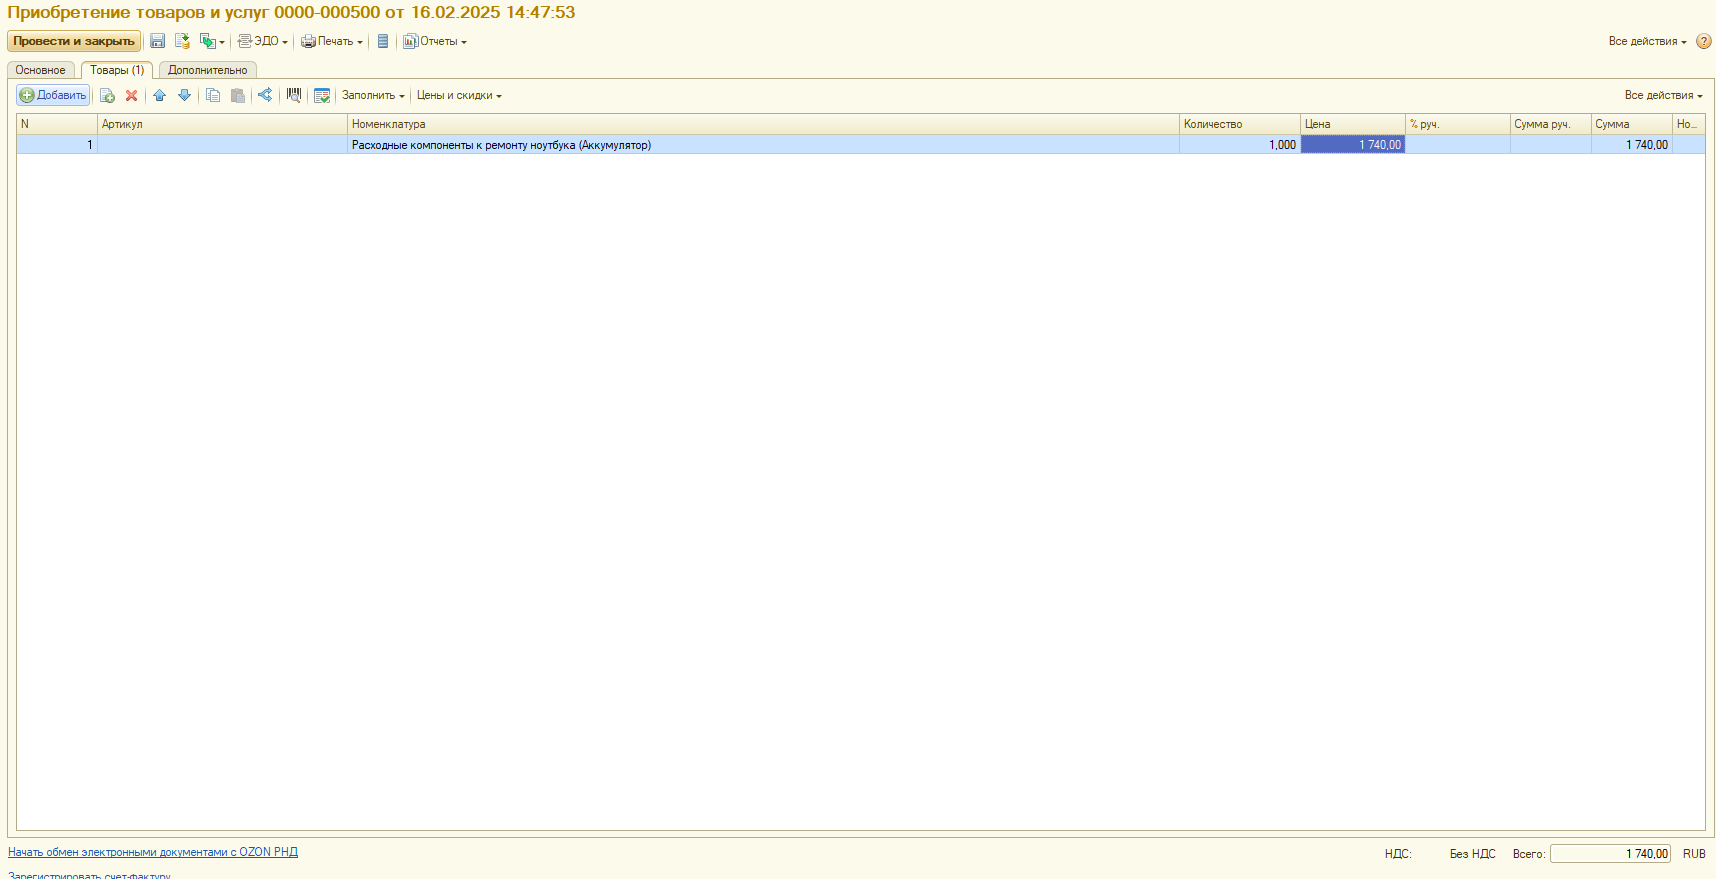Select the Цена cell with 1 740,00

(x=1352, y=145)
